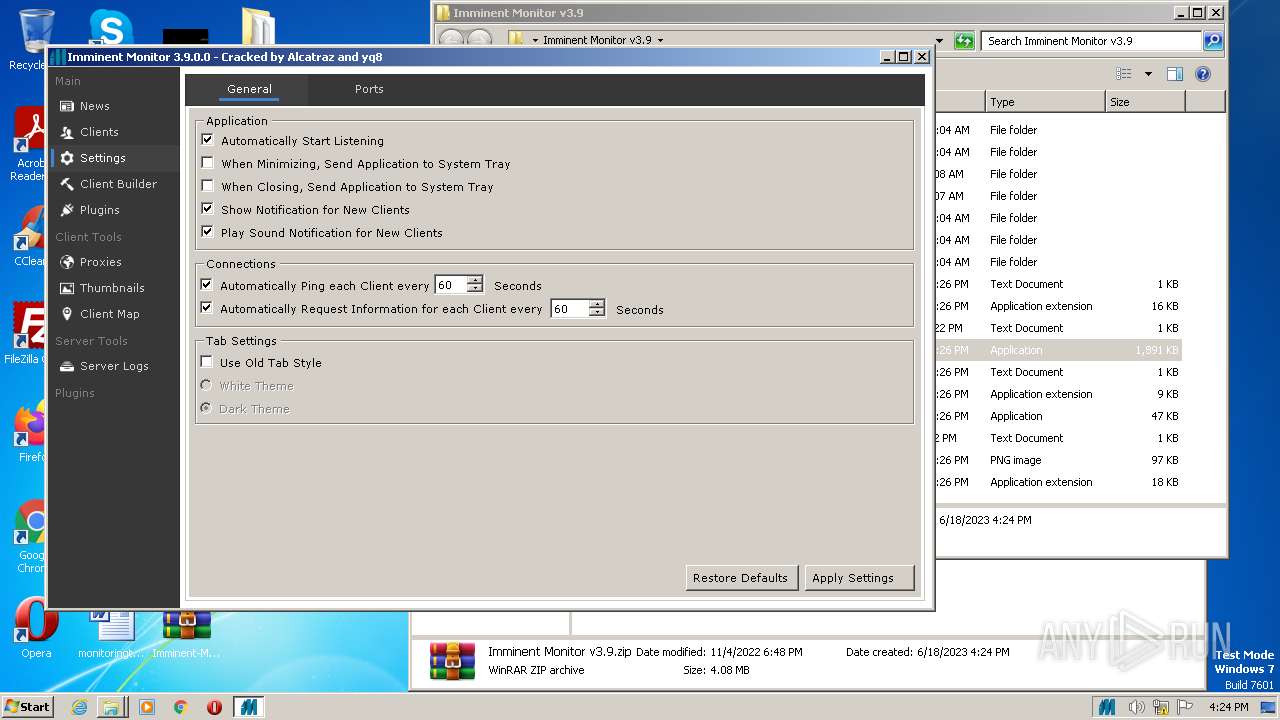
Task: Open Server Logs icon
Action: pyautogui.click(x=67, y=366)
